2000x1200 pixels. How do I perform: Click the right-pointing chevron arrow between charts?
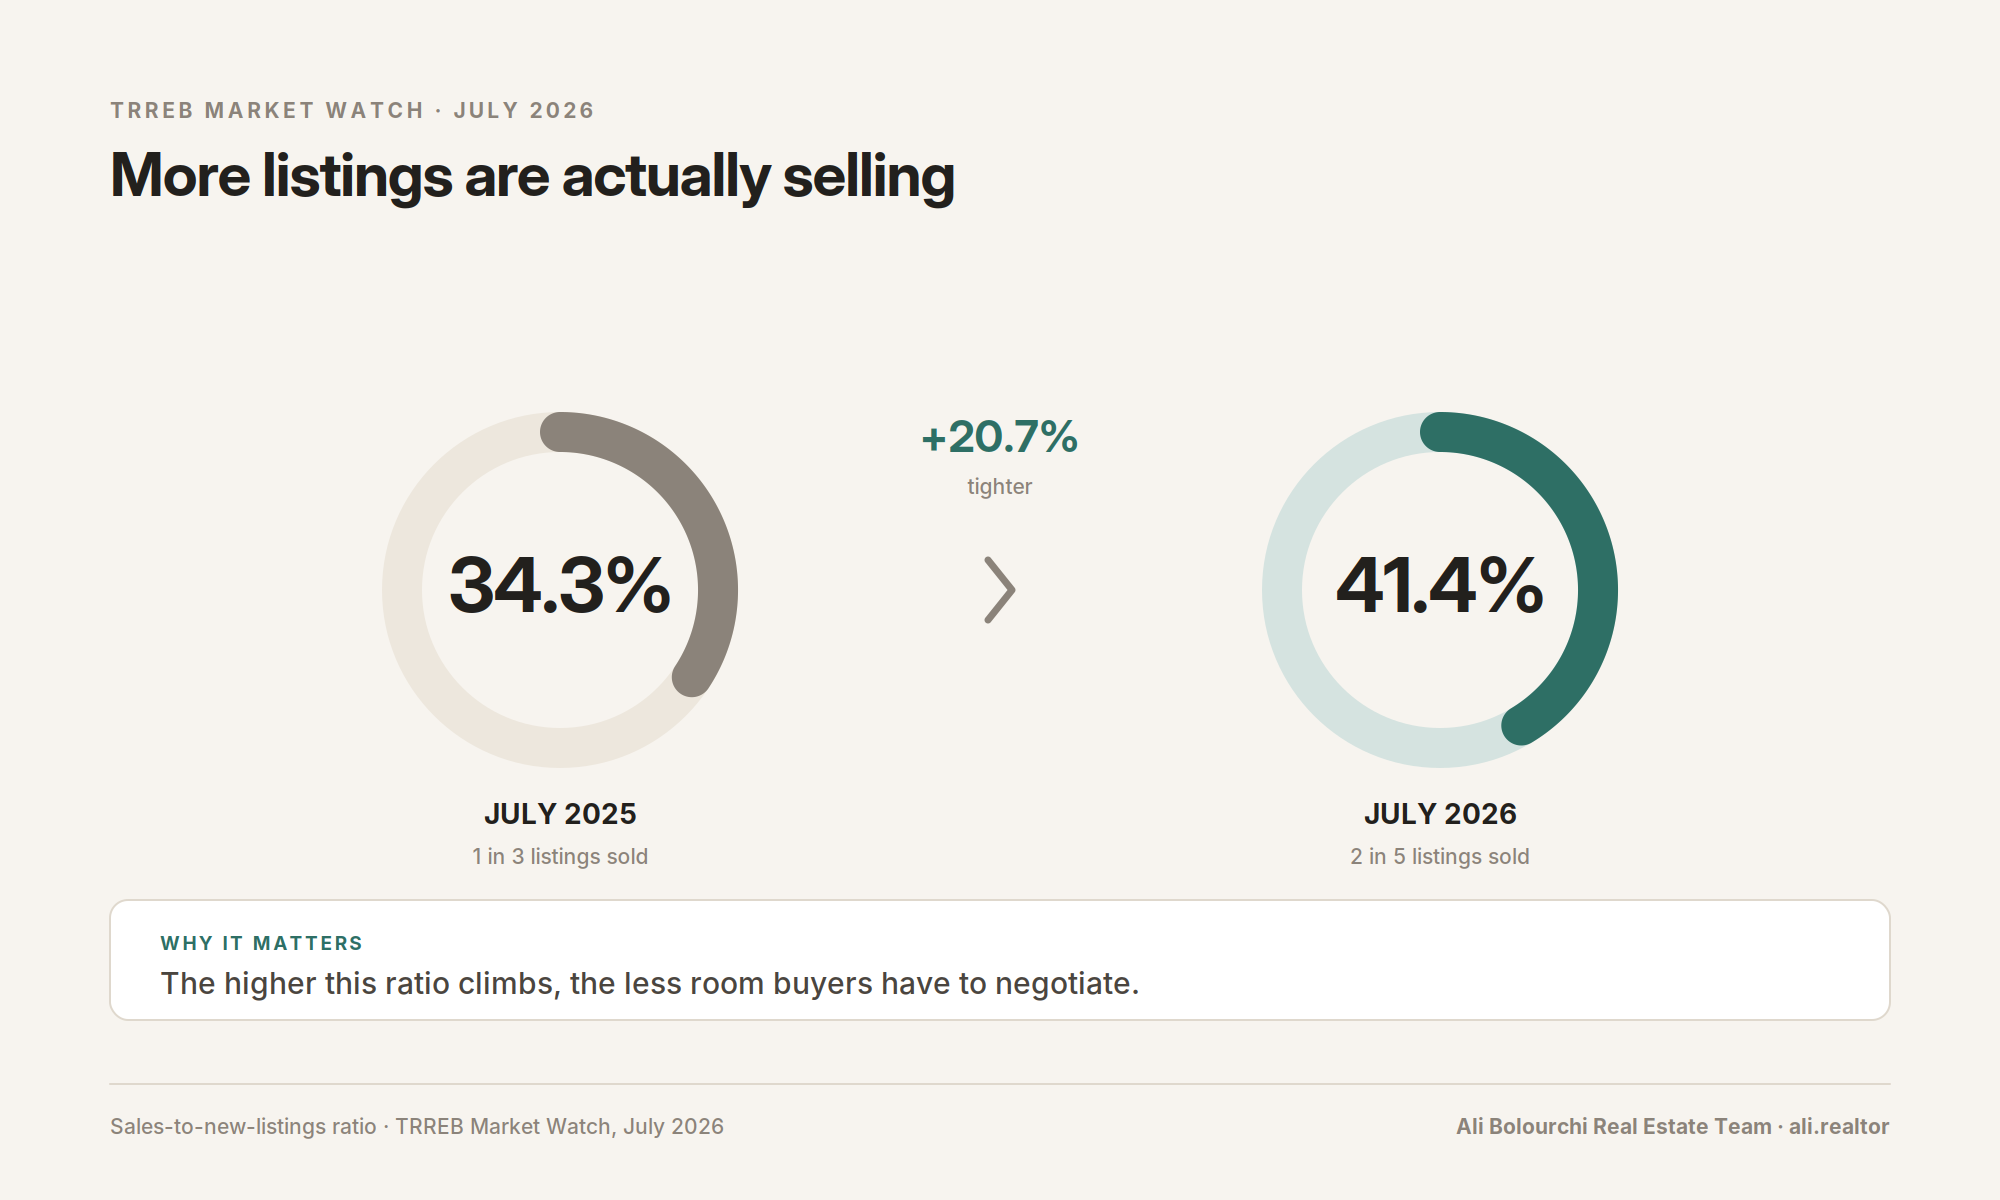1000,590
